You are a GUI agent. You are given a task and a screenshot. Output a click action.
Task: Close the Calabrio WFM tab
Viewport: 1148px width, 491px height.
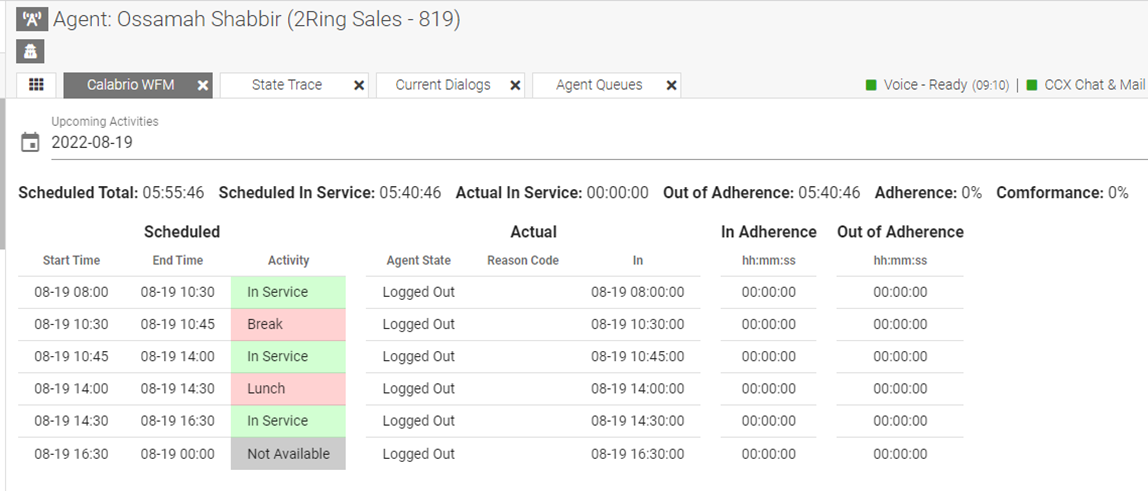[x=203, y=86]
